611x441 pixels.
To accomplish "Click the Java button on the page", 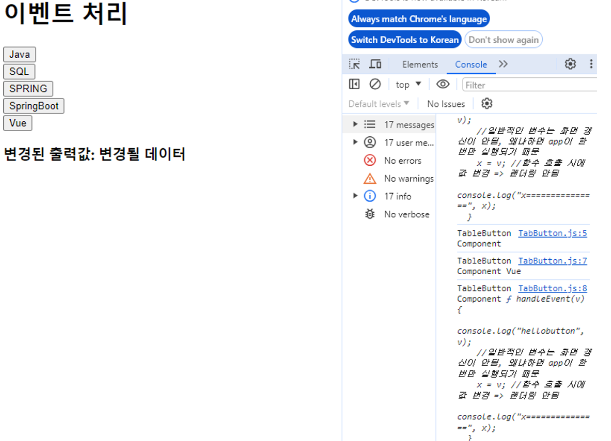I will pos(19,55).
